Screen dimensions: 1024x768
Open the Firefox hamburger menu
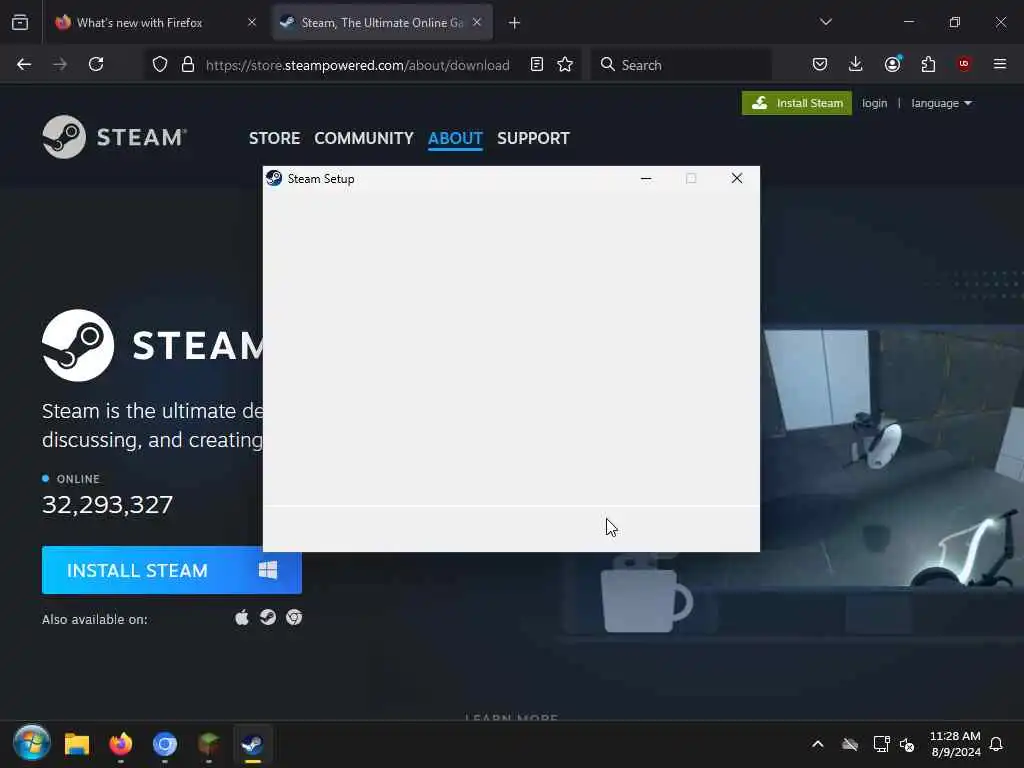[x=1000, y=64]
